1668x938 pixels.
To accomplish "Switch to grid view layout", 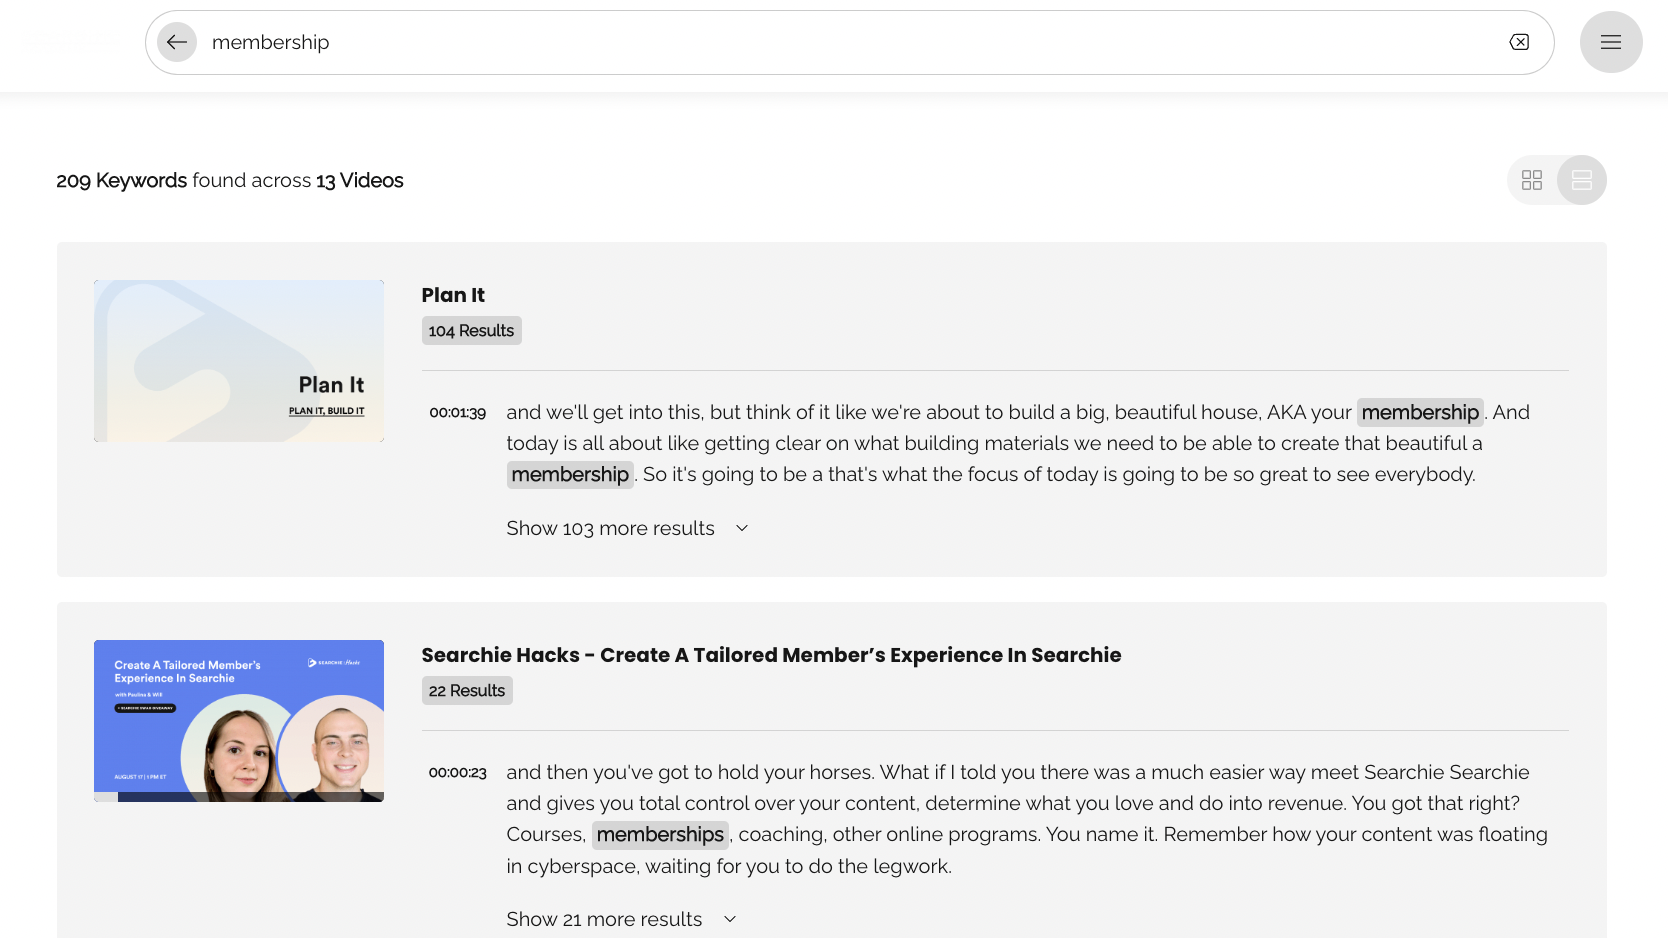I will pos(1532,180).
